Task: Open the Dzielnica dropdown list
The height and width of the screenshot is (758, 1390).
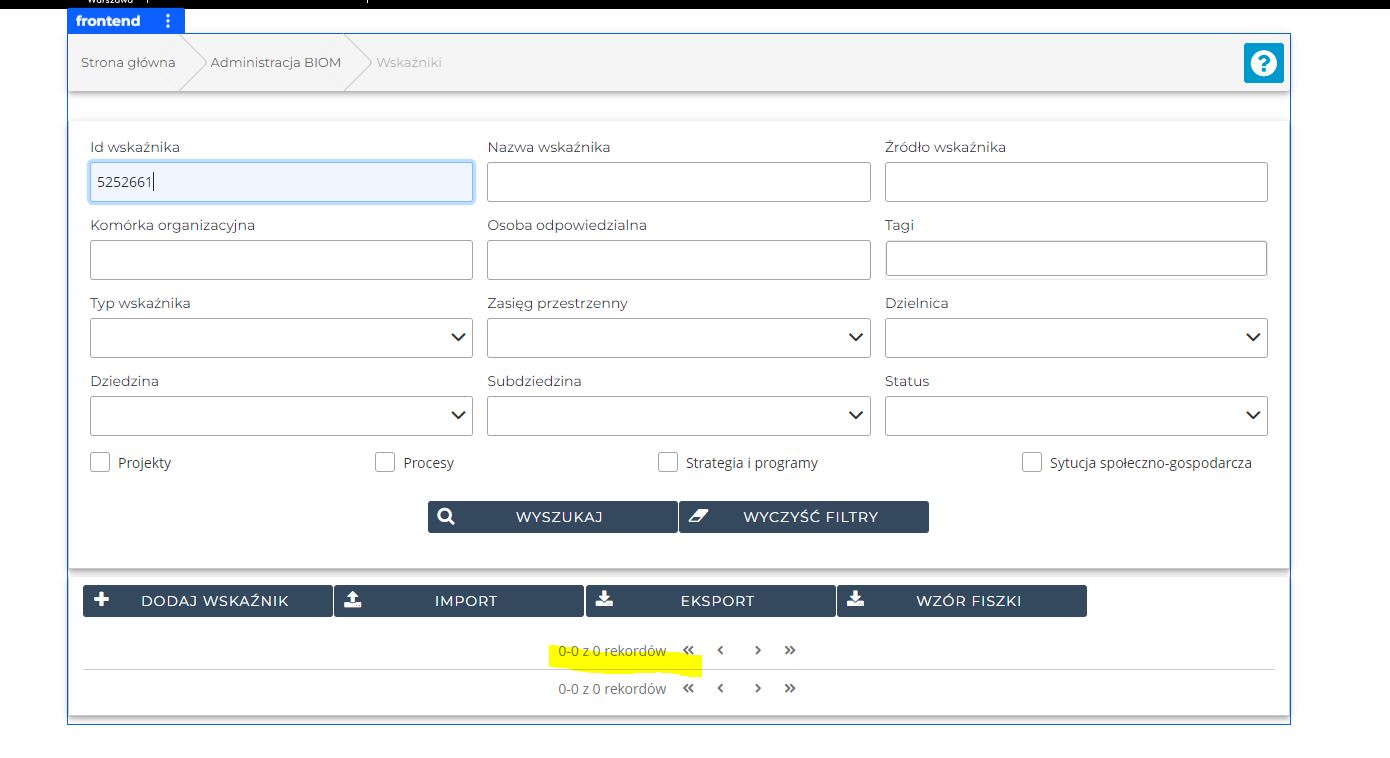Action: (x=1076, y=338)
